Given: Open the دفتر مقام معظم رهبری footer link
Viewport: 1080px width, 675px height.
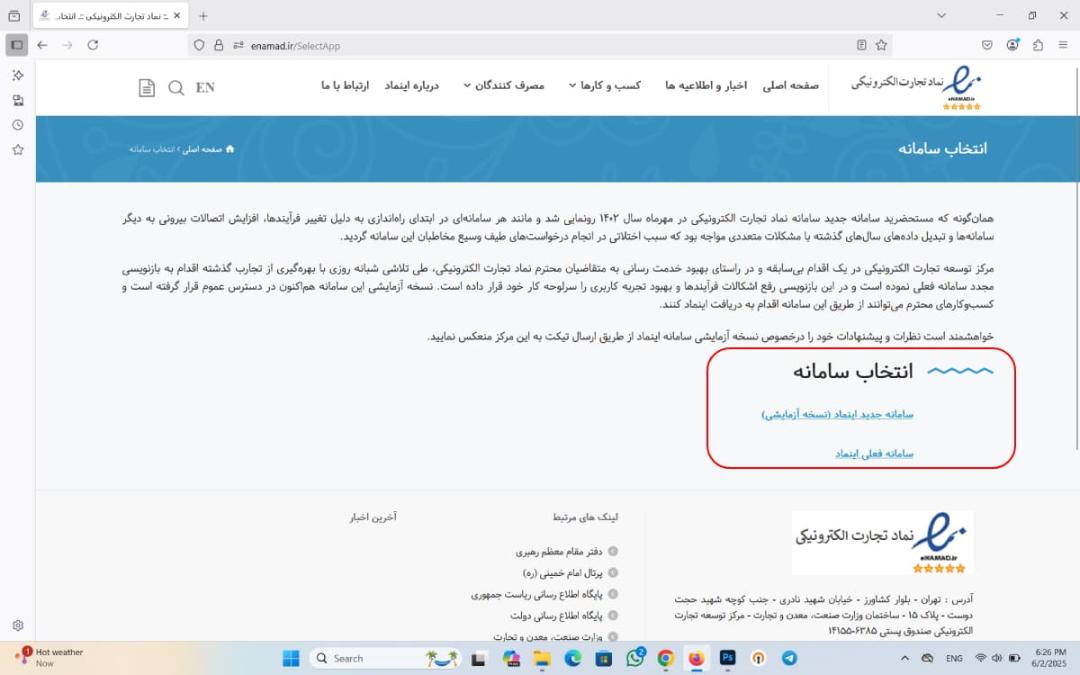Looking at the screenshot, I should point(559,551).
